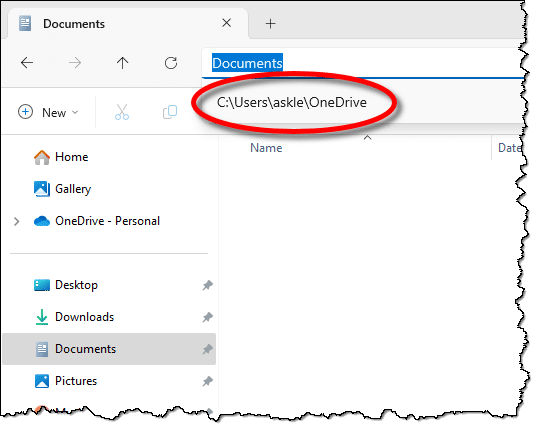Click the Desktop folder icon
This screenshot has height=429, width=538.
click(x=42, y=285)
